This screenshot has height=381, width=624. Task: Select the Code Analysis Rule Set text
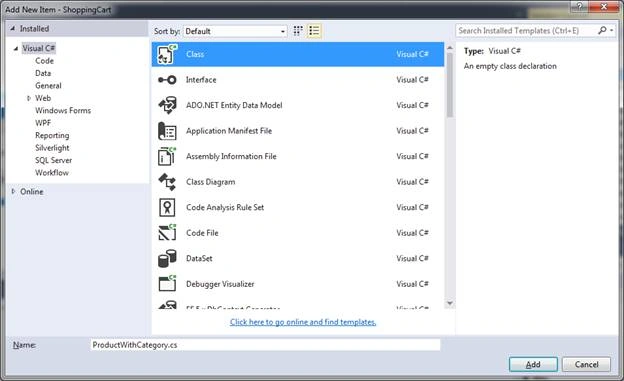tap(225, 207)
